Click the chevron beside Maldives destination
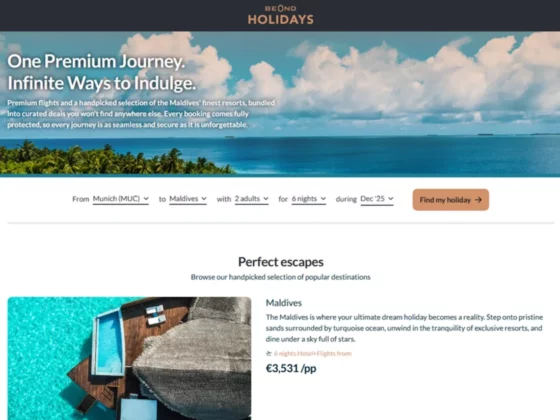The height and width of the screenshot is (420, 560). (204, 199)
